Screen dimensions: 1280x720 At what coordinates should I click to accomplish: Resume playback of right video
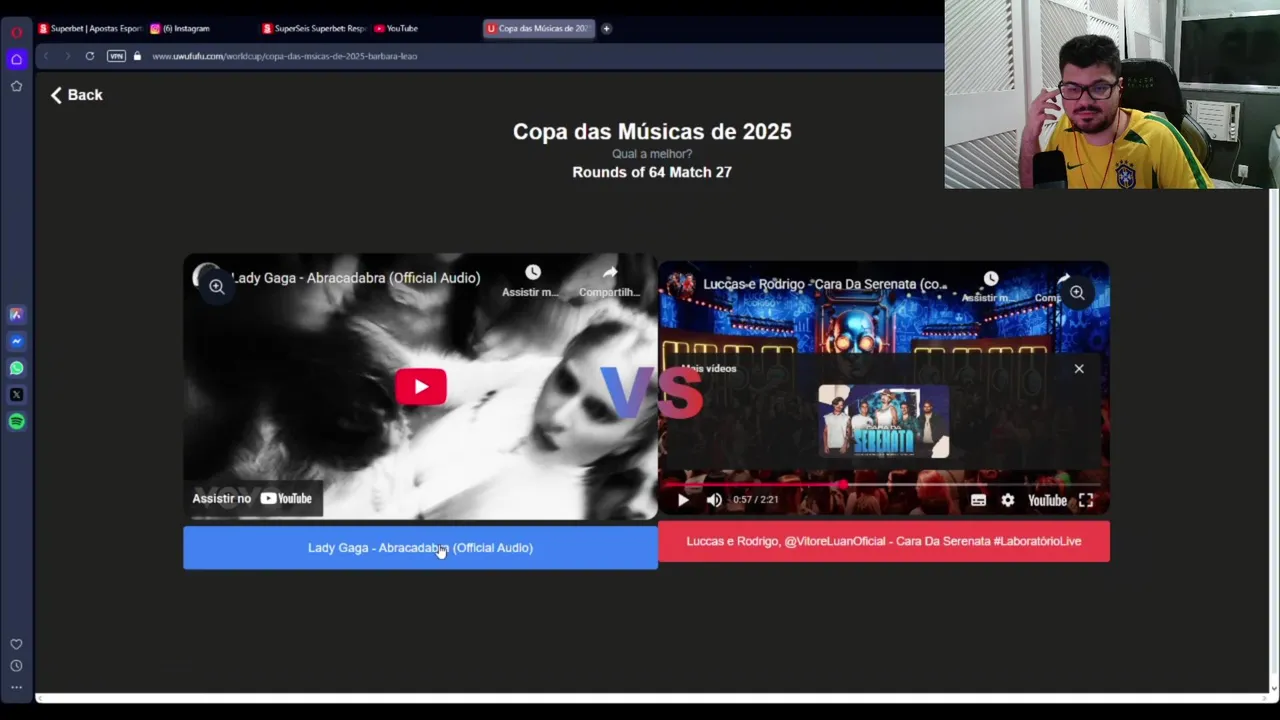(683, 500)
